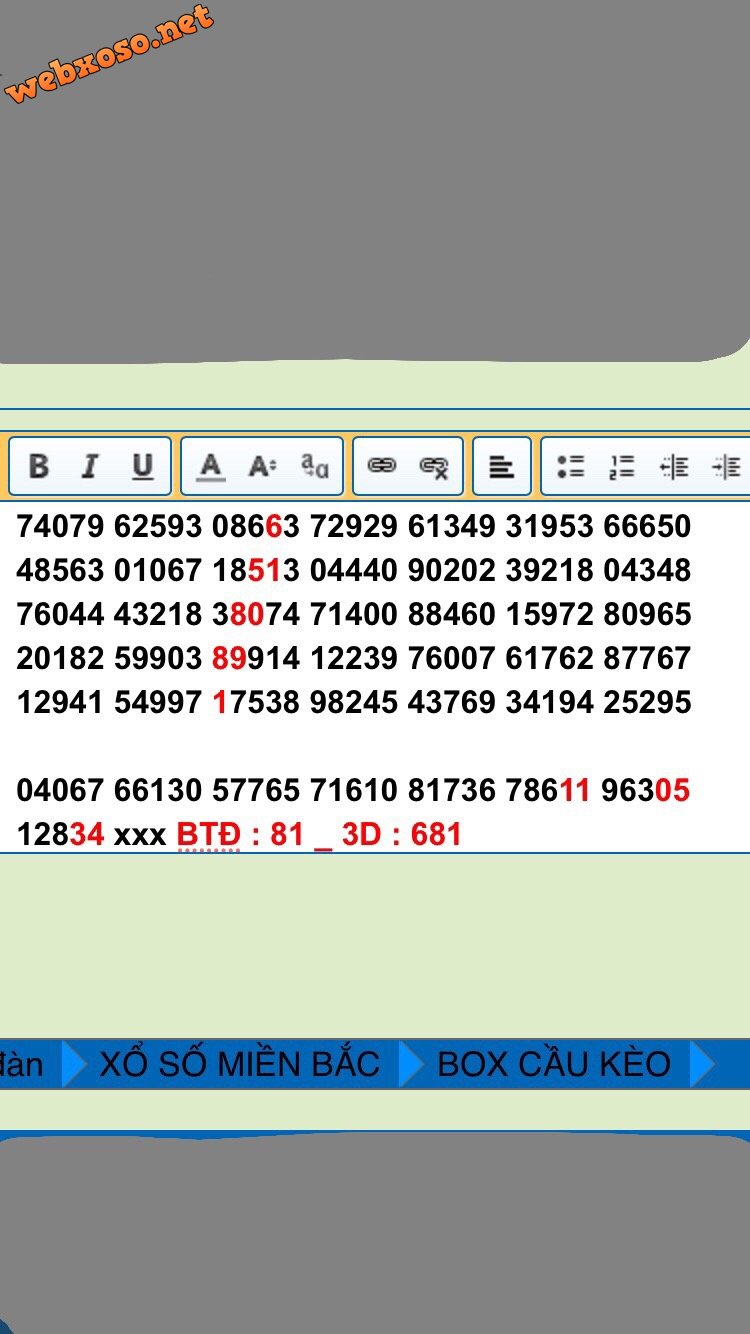The width and height of the screenshot is (750, 1334).
Task: Open the text alignment options
Action: click(x=501, y=466)
